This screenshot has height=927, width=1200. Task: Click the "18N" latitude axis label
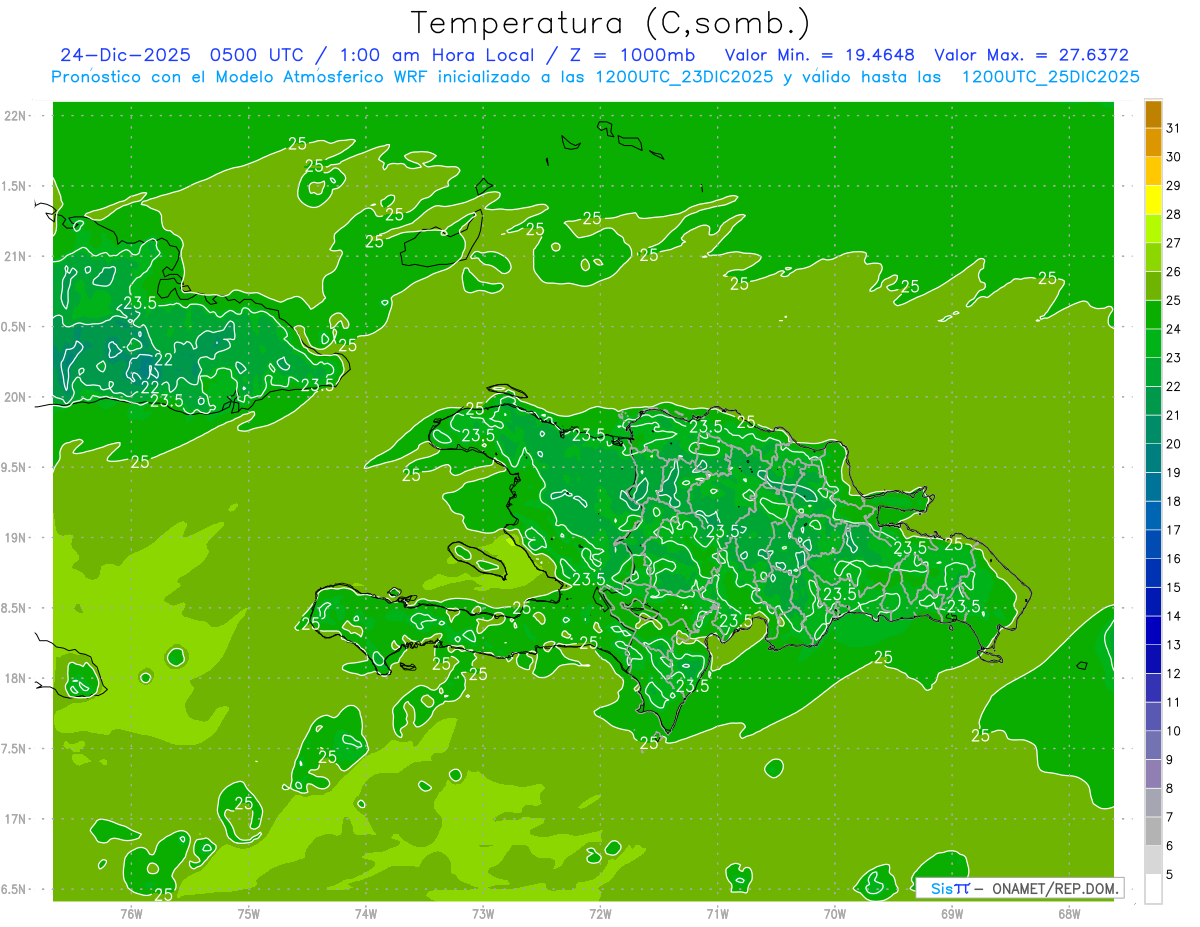14,678
